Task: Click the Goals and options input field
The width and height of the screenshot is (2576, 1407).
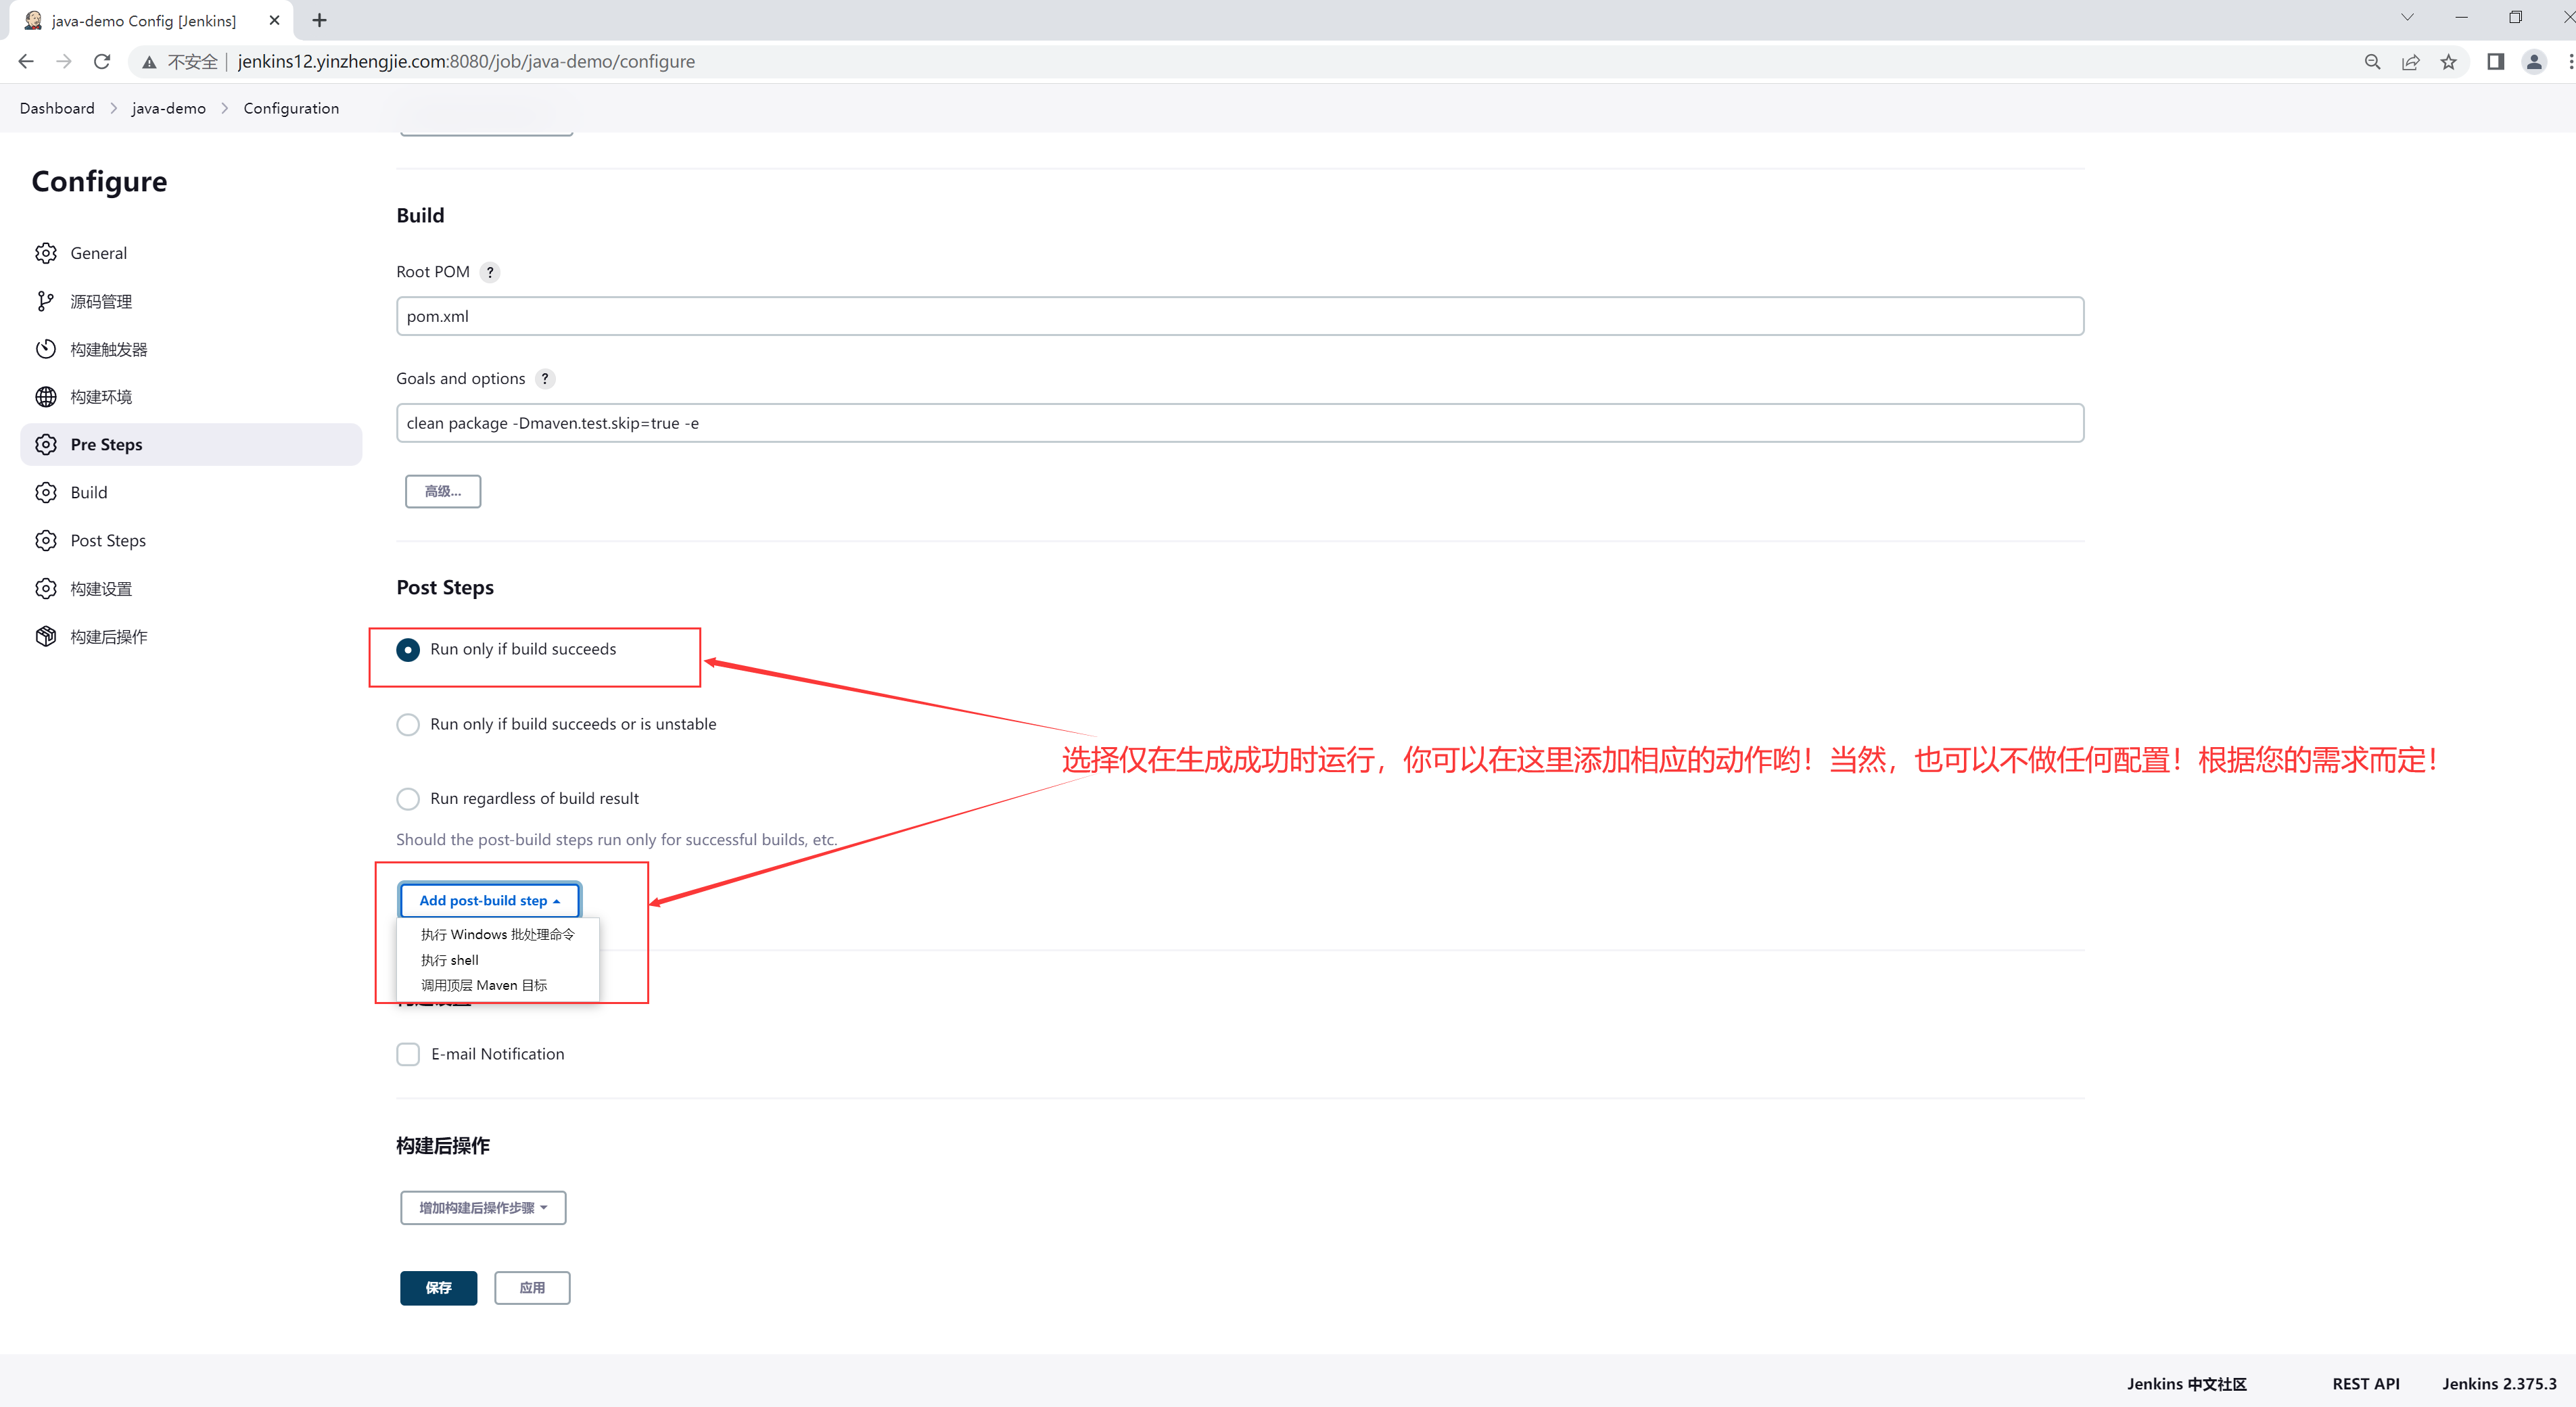Action: click(x=1240, y=424)
